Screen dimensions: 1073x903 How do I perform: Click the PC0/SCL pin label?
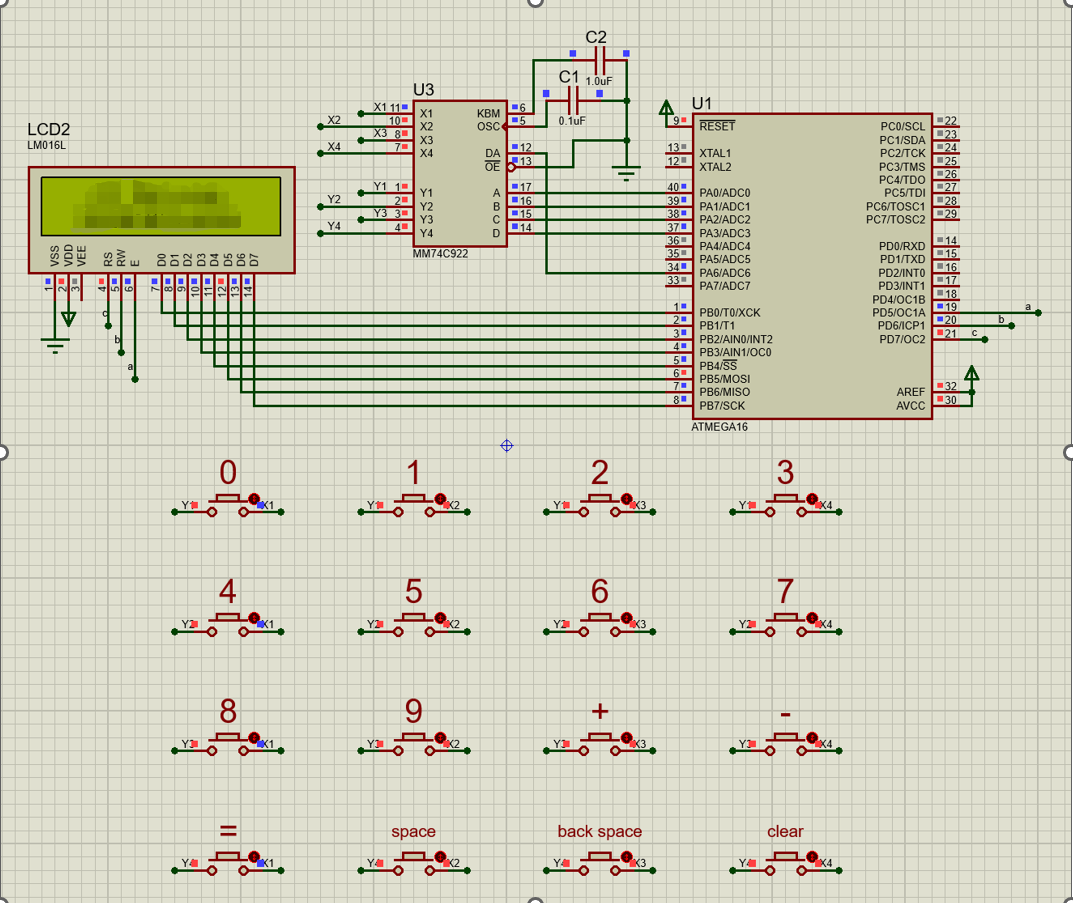click(x=903, y=127)
